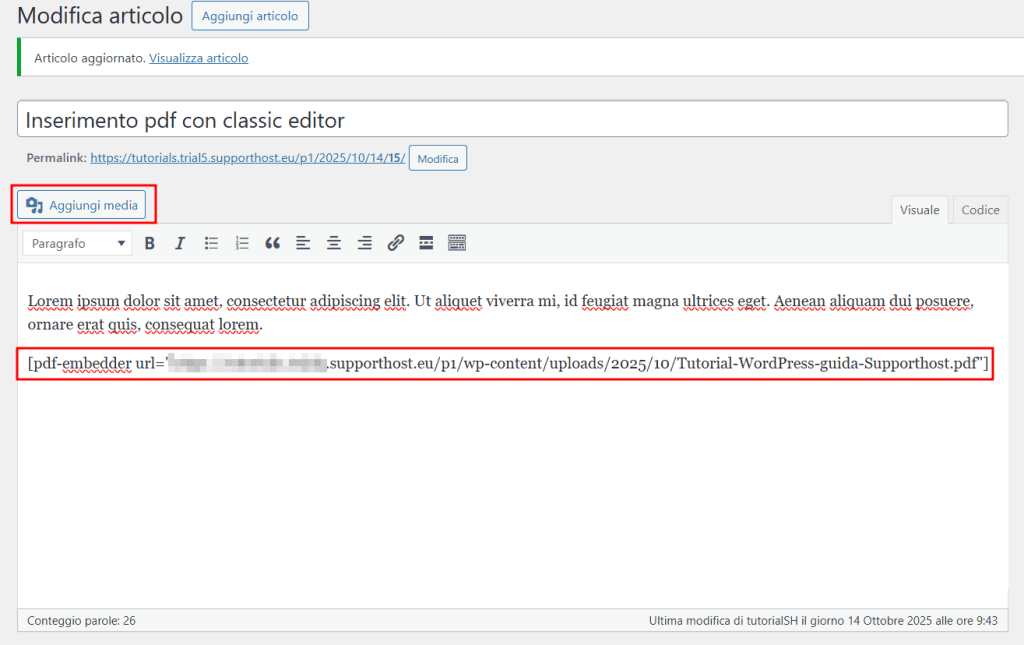The image size is (1024, 645).
Task: Select the numbered list icon
Action: pyautogui.click(x=241, y=242)
